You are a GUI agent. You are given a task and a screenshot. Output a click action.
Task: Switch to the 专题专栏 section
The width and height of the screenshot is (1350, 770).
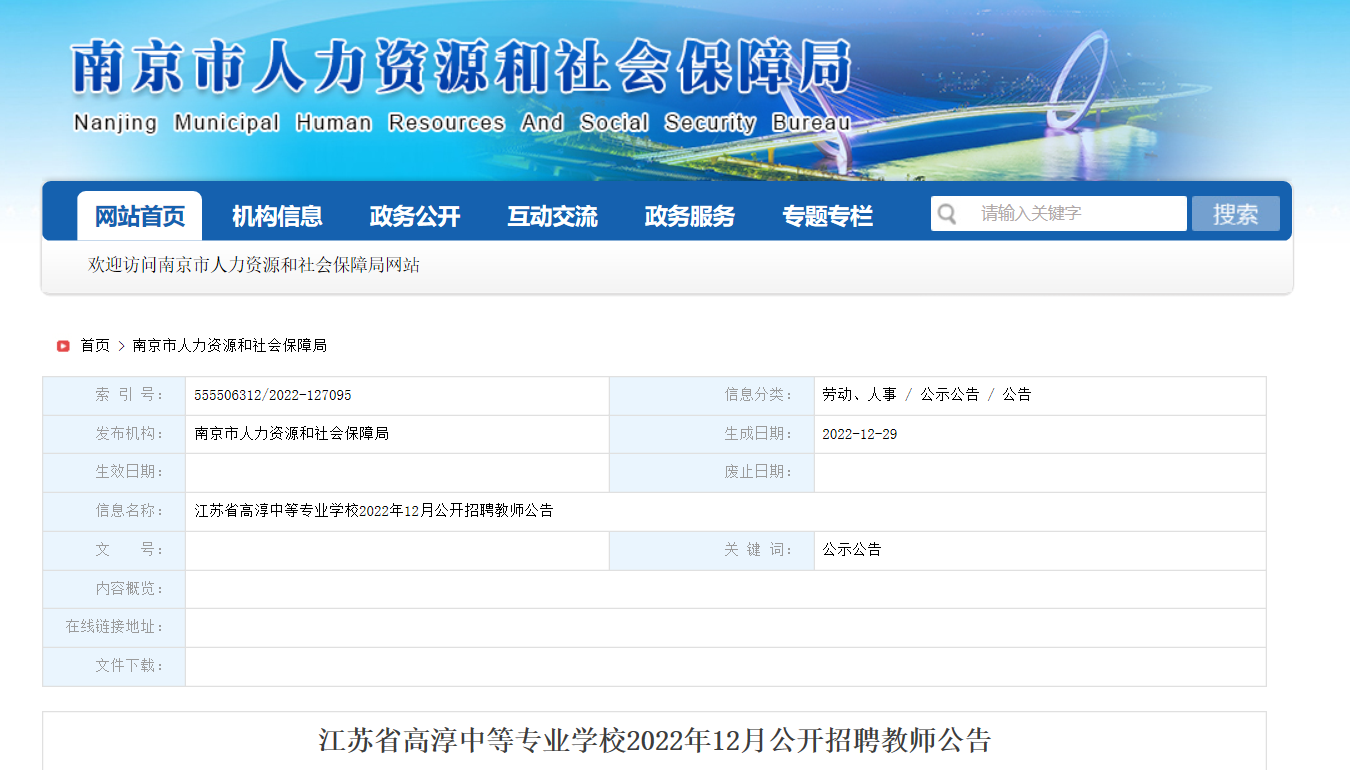coord(827,216)
